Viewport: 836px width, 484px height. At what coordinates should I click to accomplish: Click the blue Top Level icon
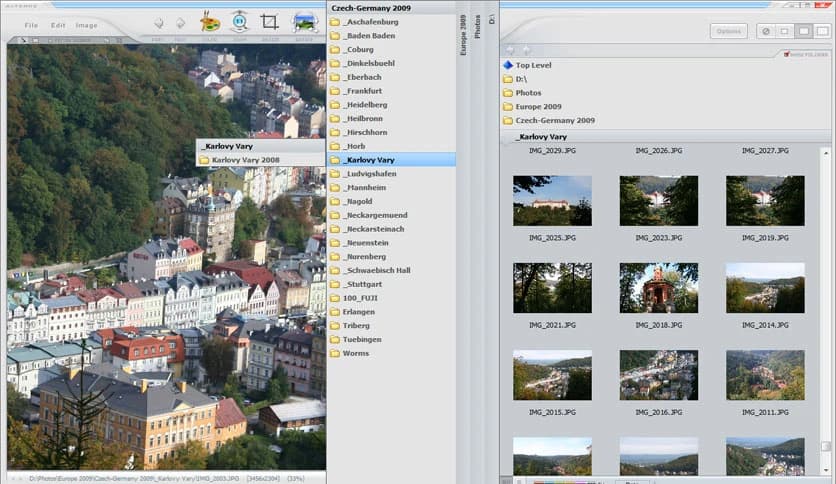(508, 65)
